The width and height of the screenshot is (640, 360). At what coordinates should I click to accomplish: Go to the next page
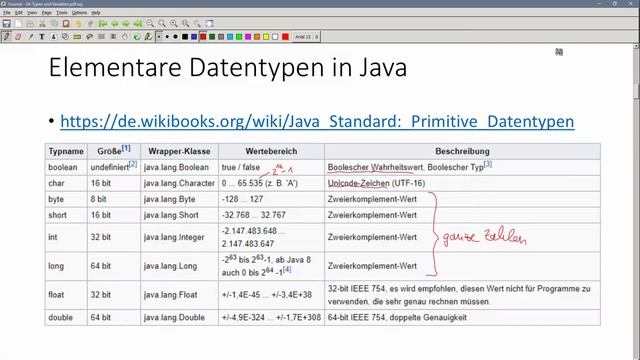coord(126,24)
